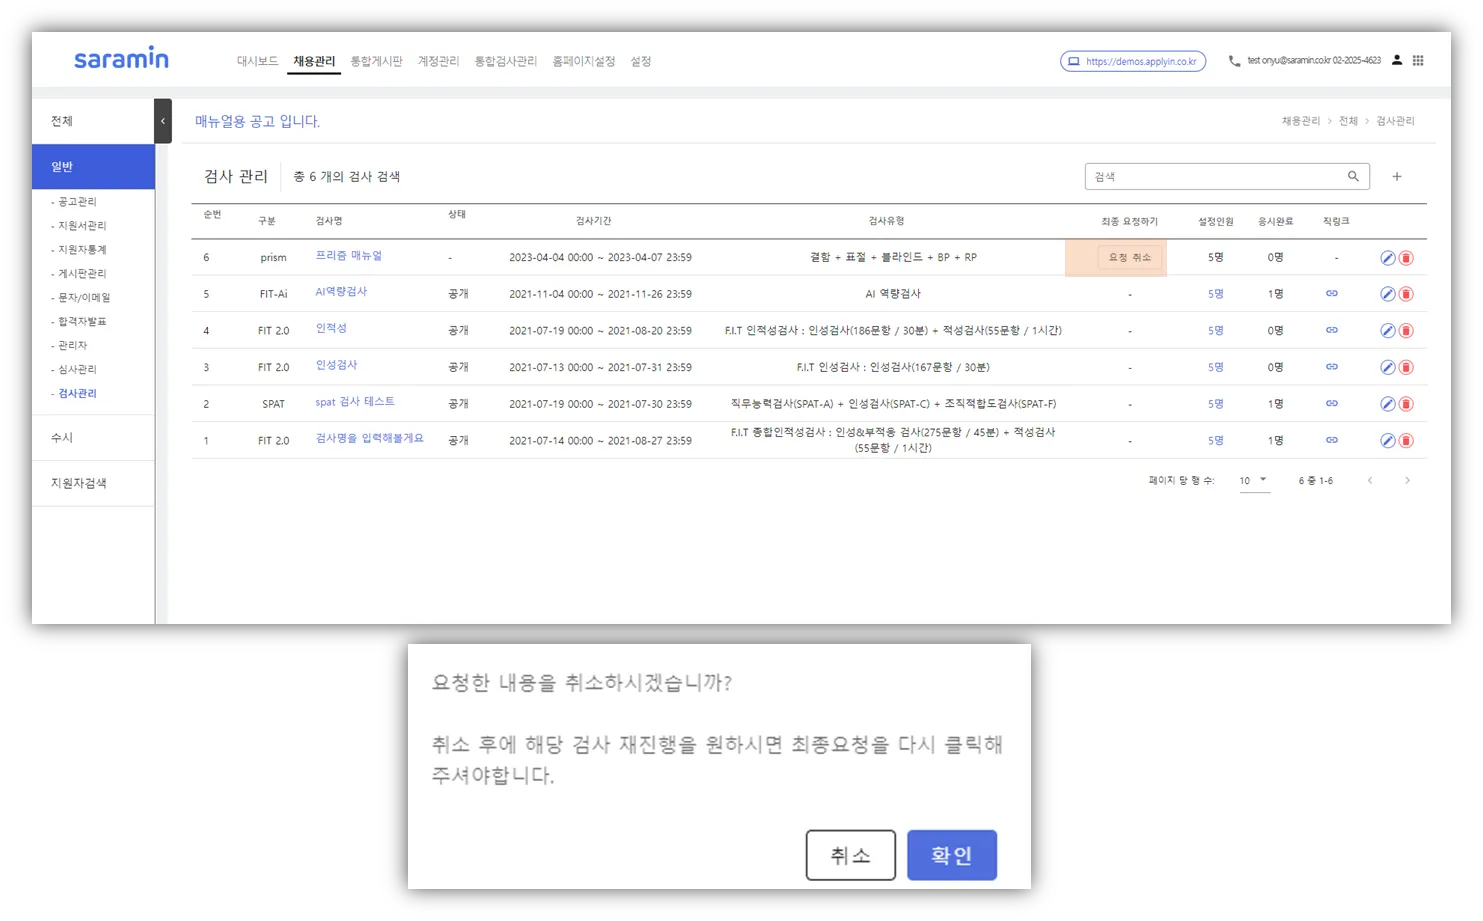
Task: Open 합격자발표 in the sidebar
Action: 82,322
